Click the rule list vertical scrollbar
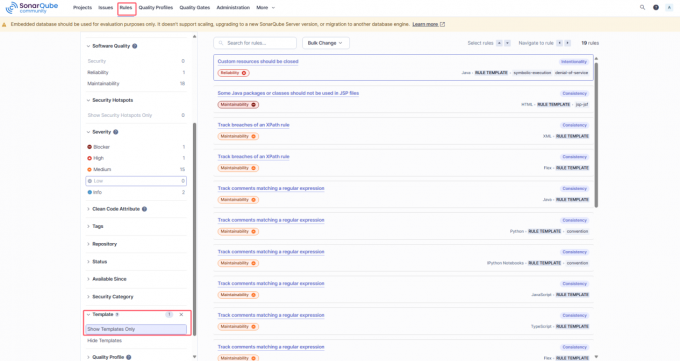Viewport: 680px width, 361px height. pyautogui.click(x=596, y=135)
